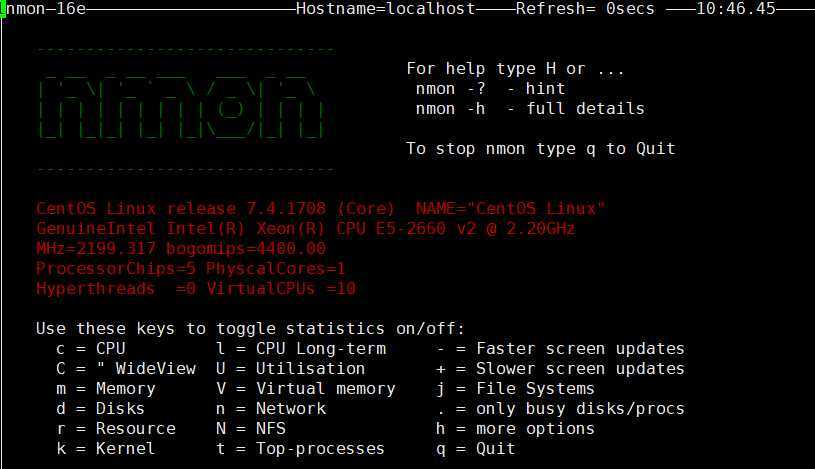Click the 'k = Kernel' entry
The height and width of the screenshot is (469, 815).
[106, 448]
